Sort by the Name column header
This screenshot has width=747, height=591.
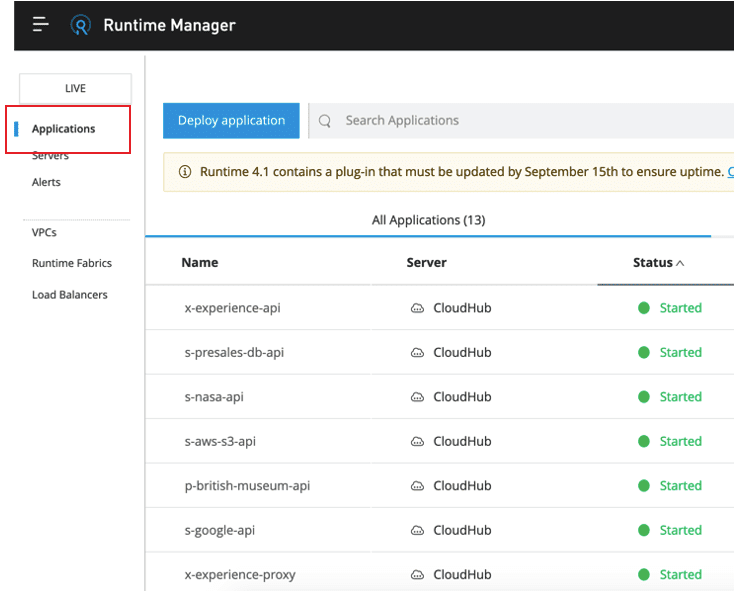[200, 262]
